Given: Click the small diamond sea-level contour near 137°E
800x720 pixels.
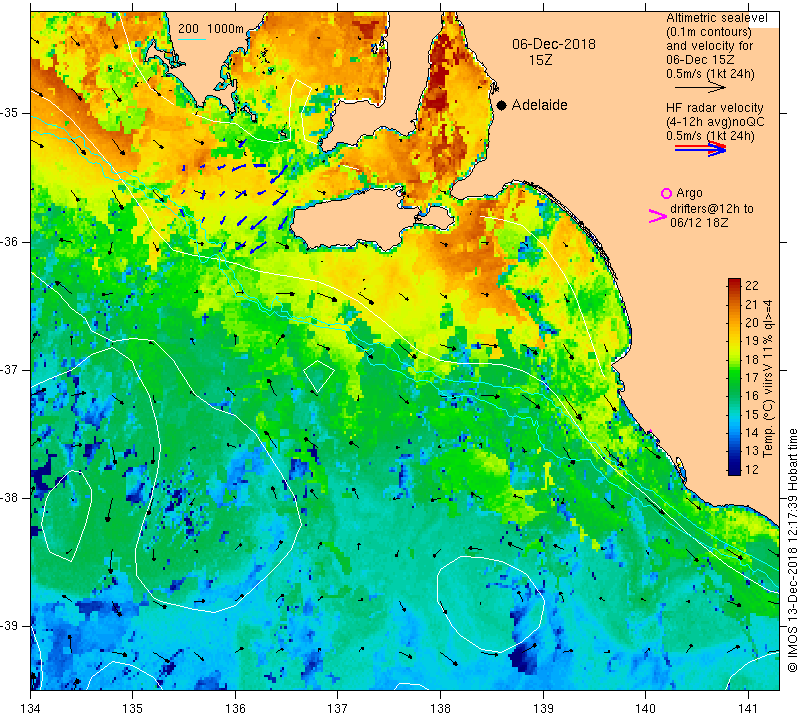Looking at the screenshot, I should point(319,377).
